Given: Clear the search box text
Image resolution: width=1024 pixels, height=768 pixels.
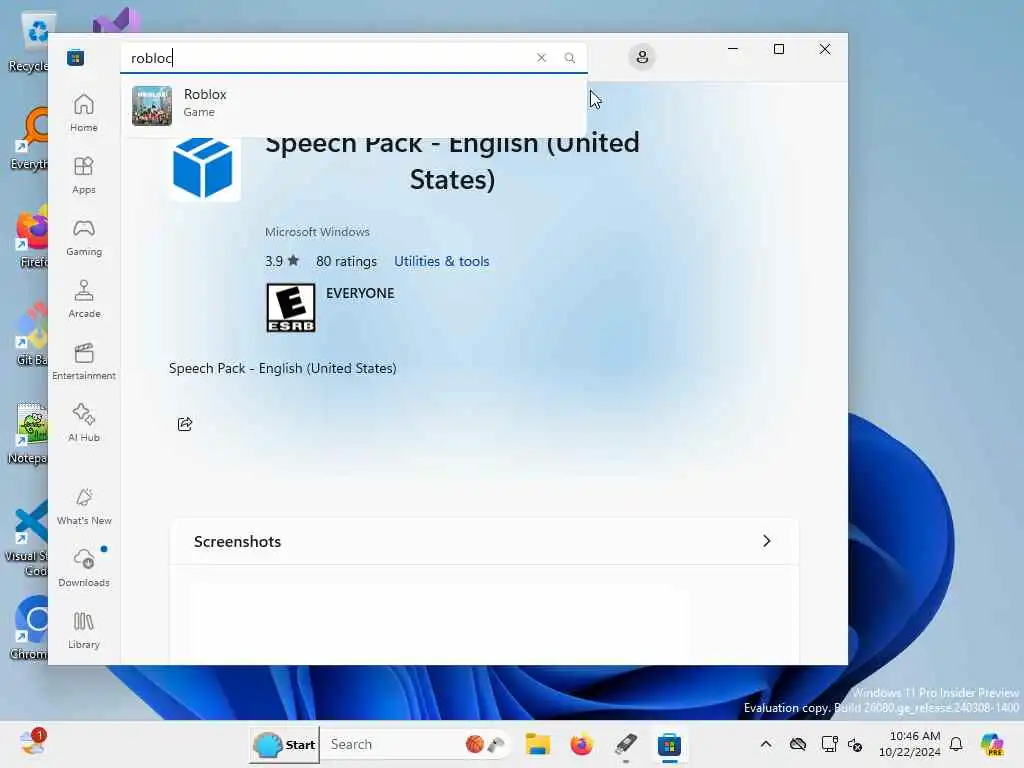Looking at the screenshot, I should pos(541,57).
